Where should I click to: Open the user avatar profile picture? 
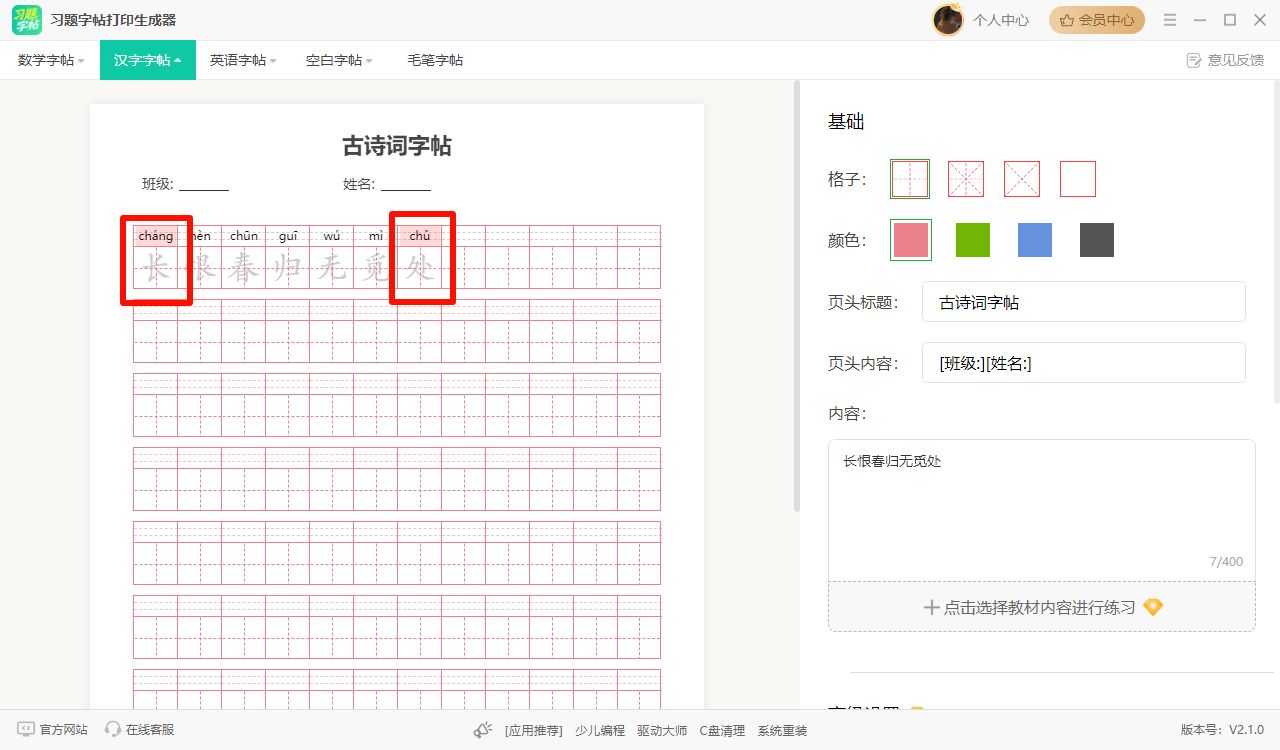948,20
